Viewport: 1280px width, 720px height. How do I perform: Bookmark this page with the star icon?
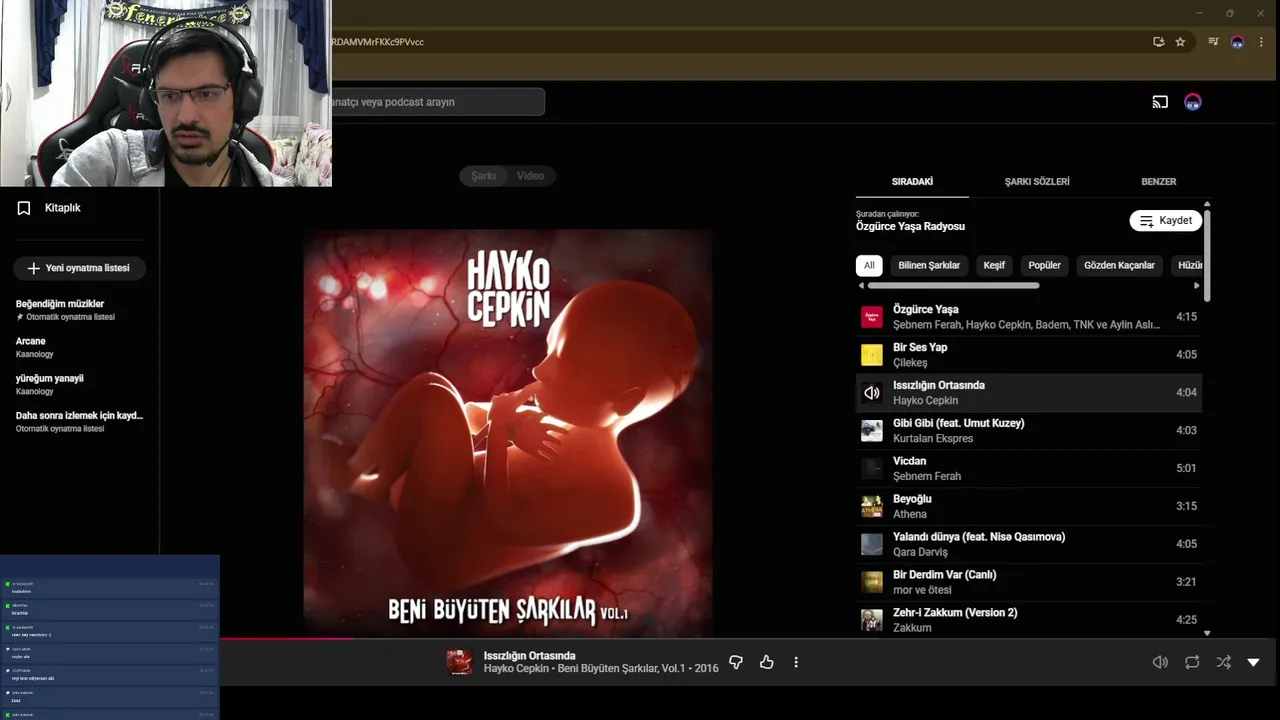tap(1180, 42)
